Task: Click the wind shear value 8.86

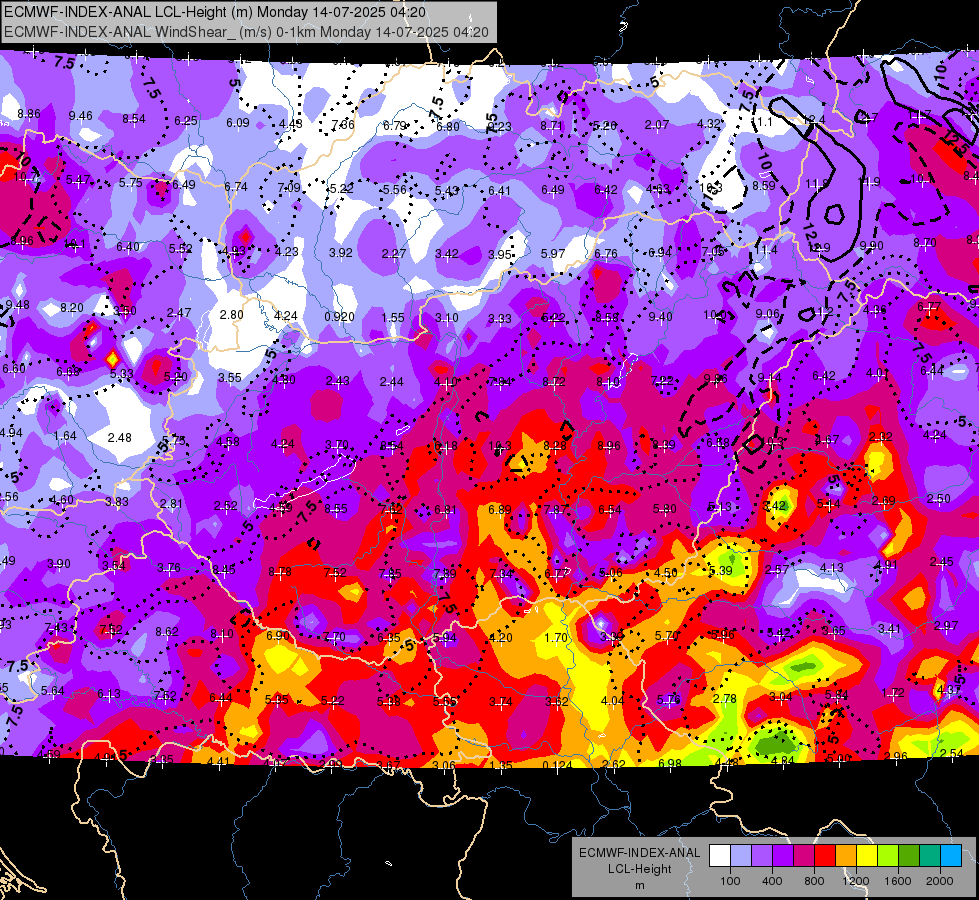Action: click(x=29, y=114)
